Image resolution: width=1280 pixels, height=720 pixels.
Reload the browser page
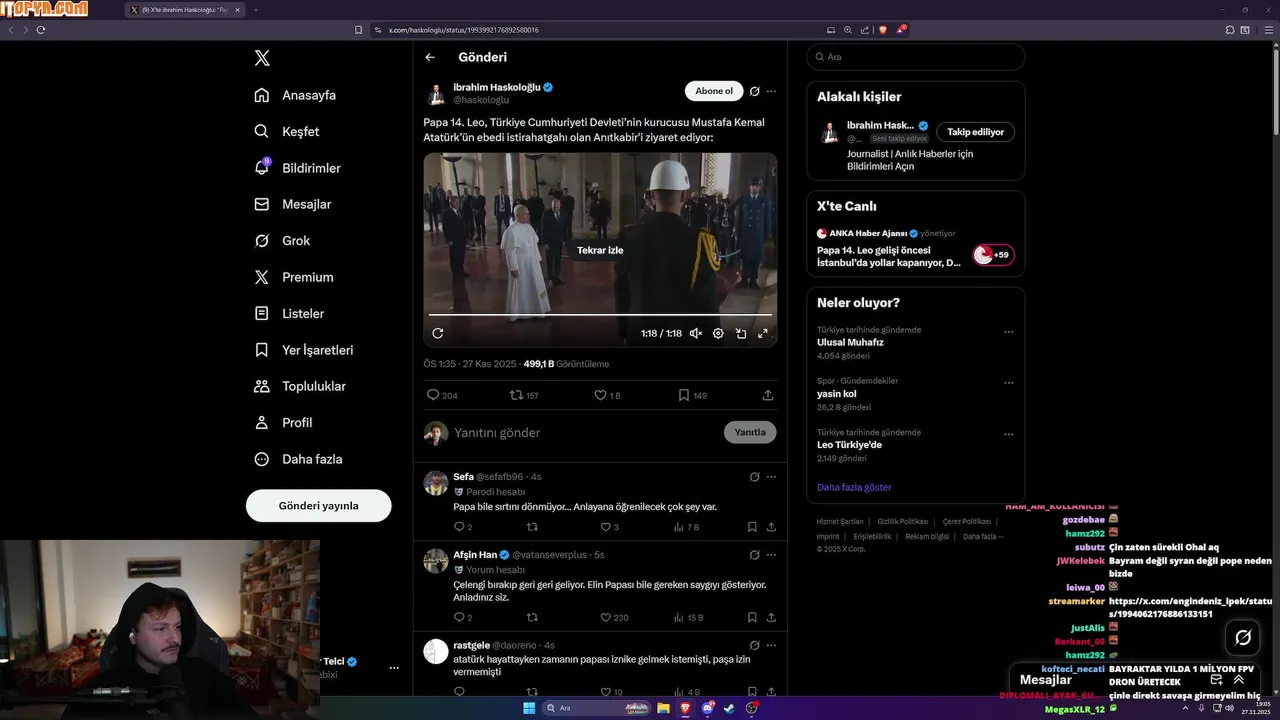[41, 30]
